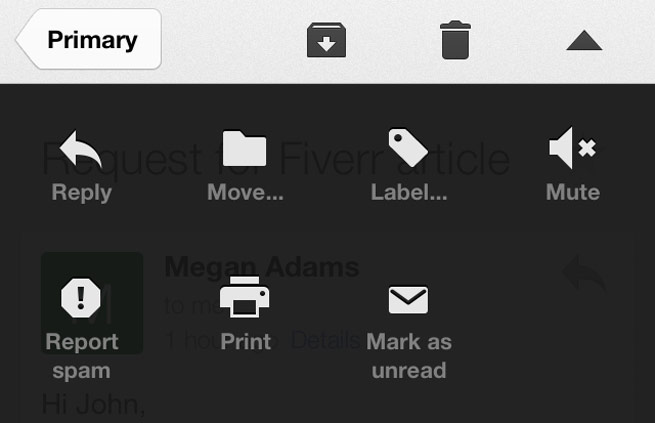The height and width of the screenshot is (423, 655).
Task: Tap the sender avatar thumbnail
Action: tap(92, 303)
